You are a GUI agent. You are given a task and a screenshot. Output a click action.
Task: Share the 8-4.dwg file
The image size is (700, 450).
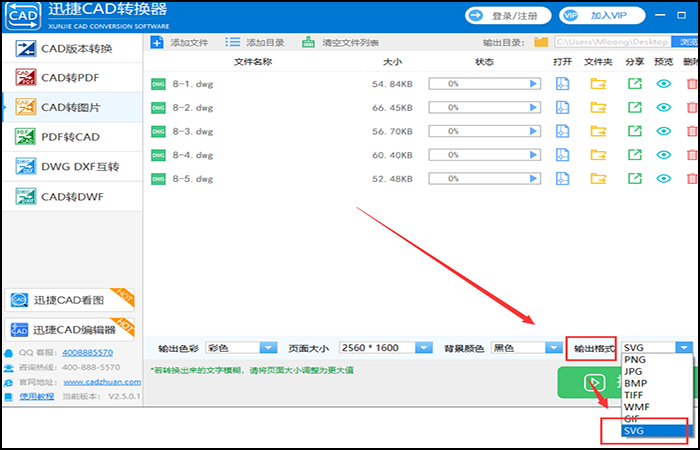point(634,155)
